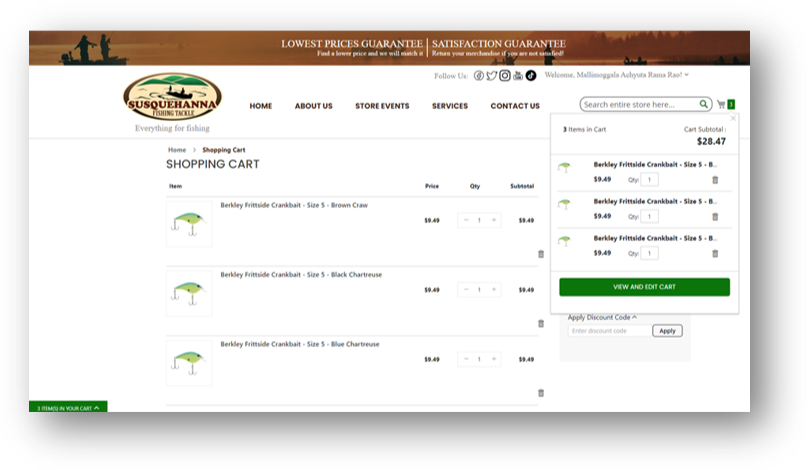808x470 pixels.
Task: Remove the first mini-cart item via trash icon
Action: point(715,180)
